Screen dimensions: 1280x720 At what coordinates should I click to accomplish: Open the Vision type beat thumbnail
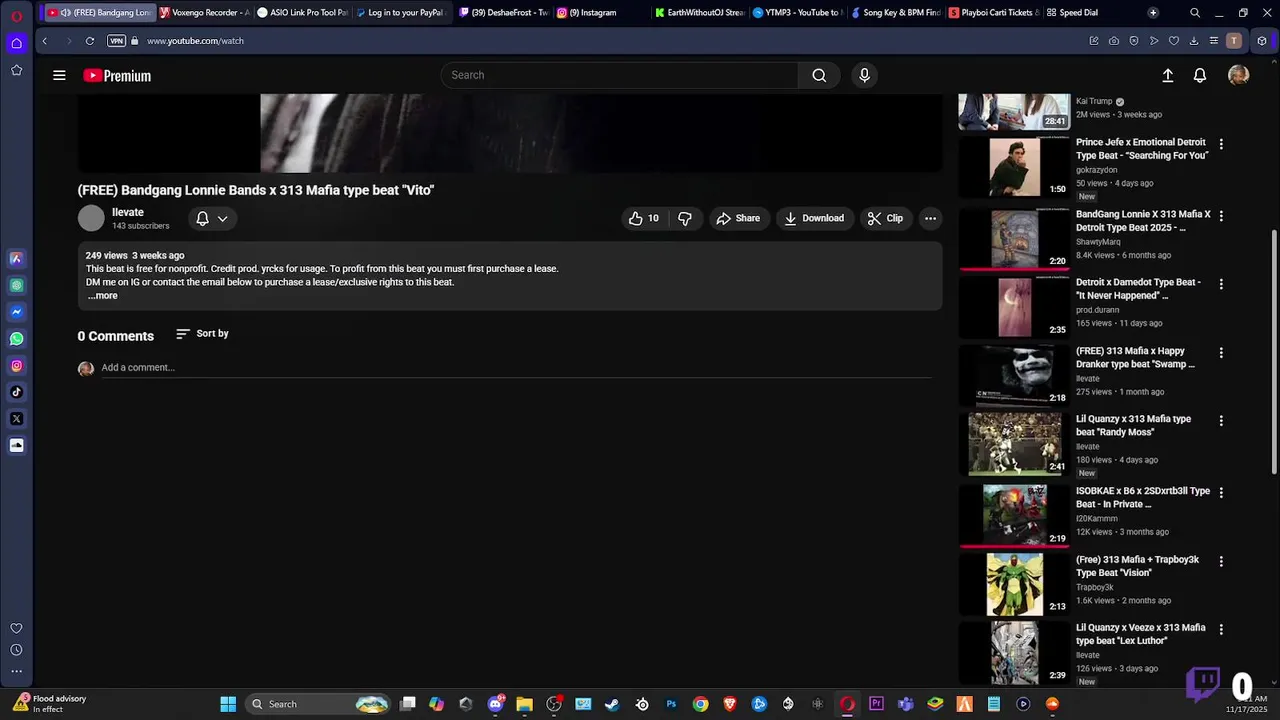coord(1014,585)
